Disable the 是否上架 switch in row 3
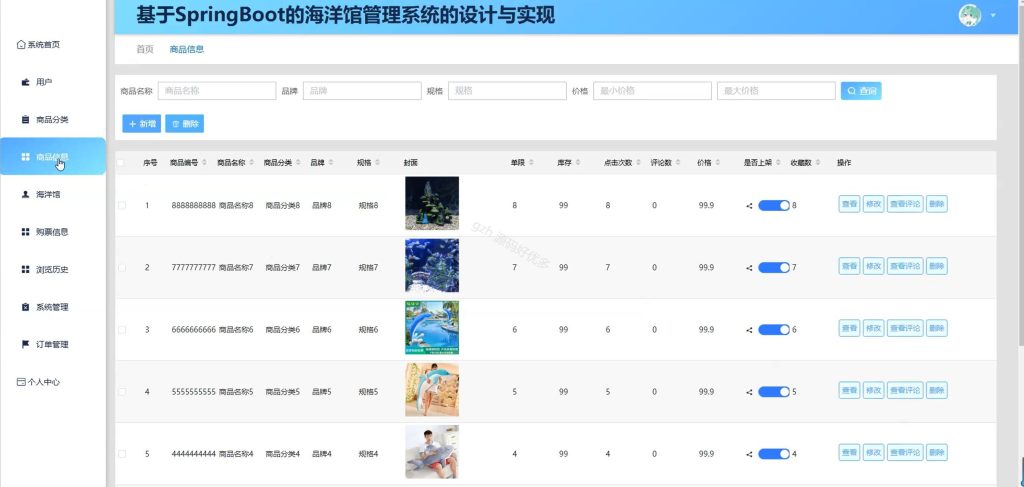The image size is (1024, 487). pyautogui.click(x=774, y=330)
